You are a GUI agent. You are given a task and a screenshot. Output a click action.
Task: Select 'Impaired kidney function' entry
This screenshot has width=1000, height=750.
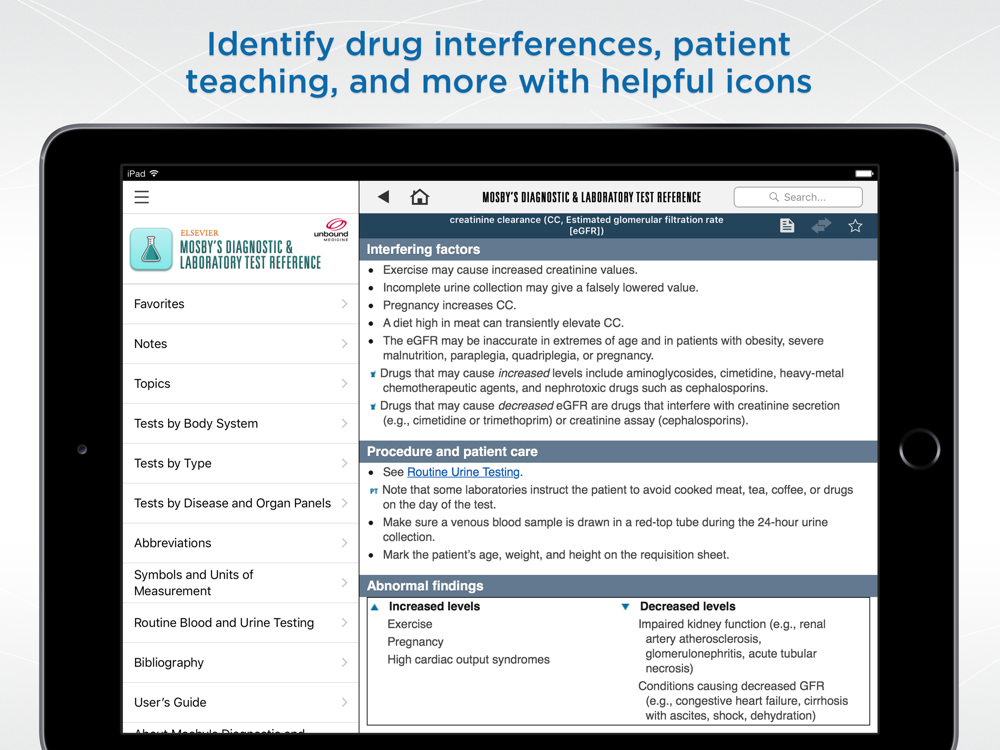(x=732, y=646)
